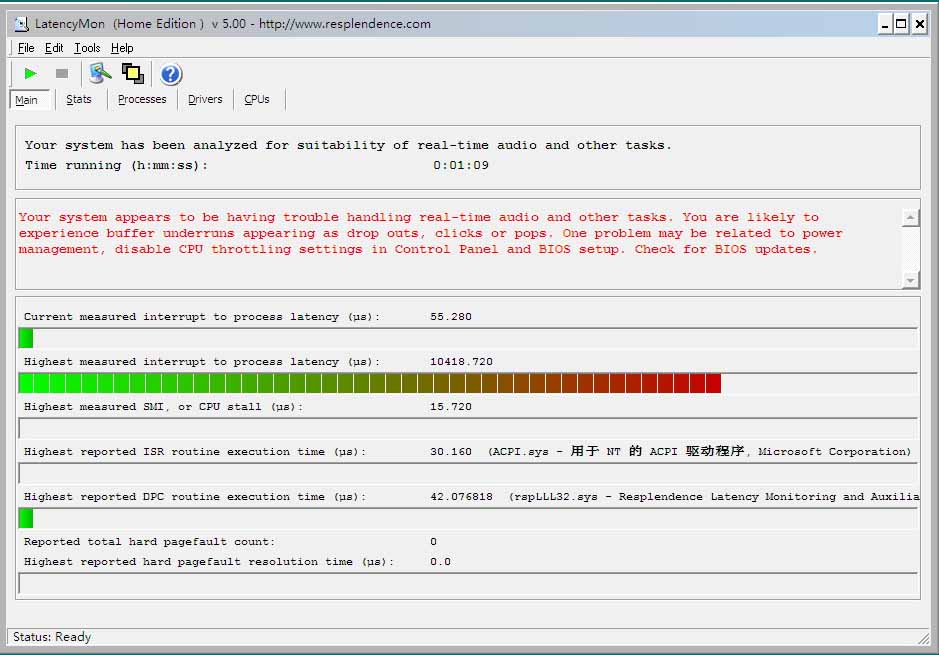
Task: Click the empty SMI or CPU stall bar
Action: pos(468,429)
